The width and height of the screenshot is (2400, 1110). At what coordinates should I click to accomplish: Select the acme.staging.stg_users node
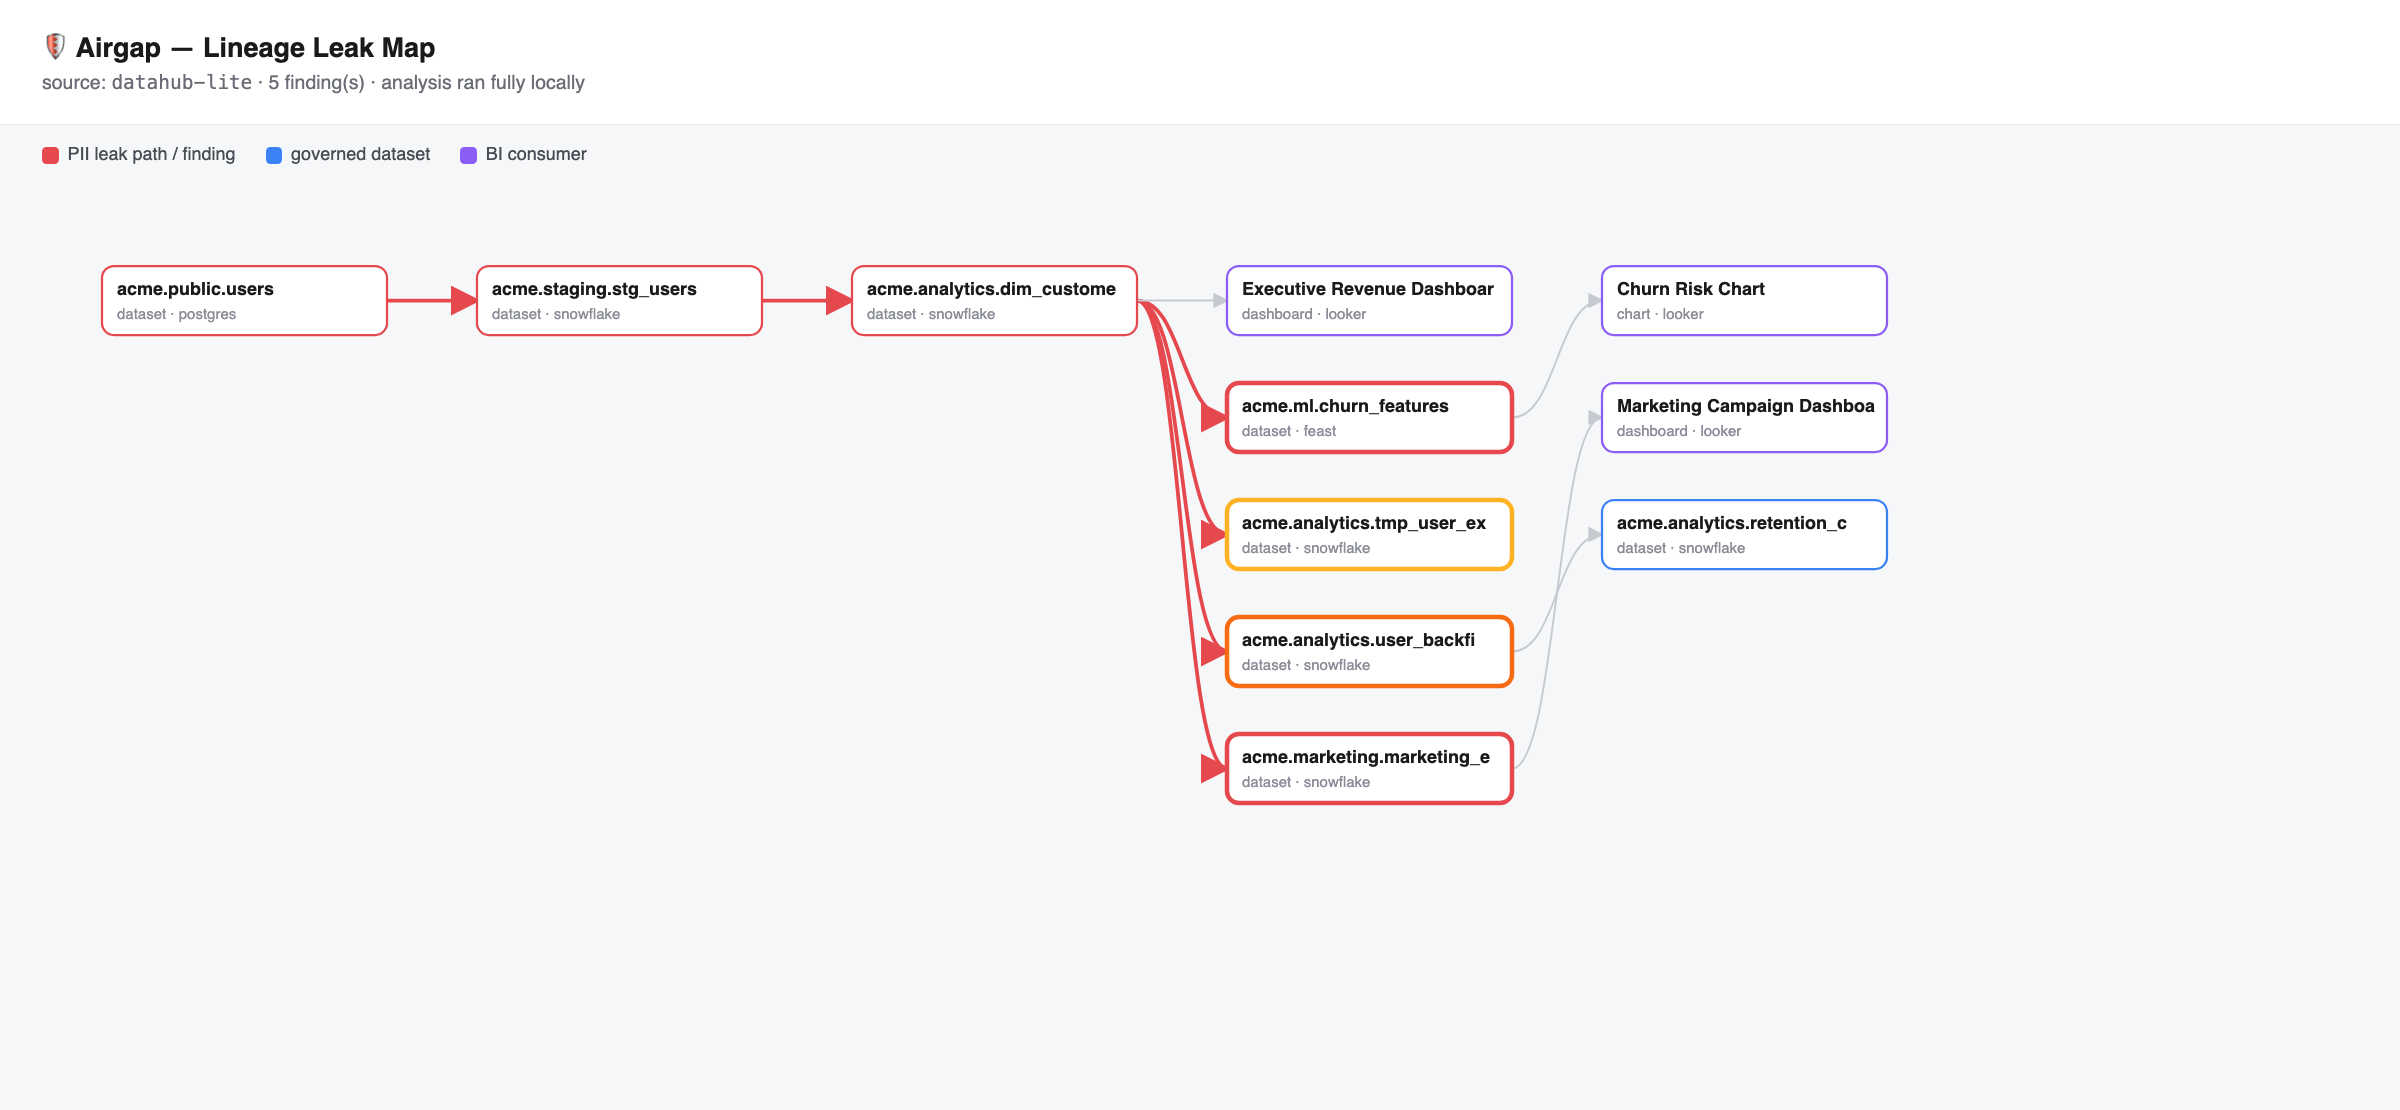pos(619,300)
